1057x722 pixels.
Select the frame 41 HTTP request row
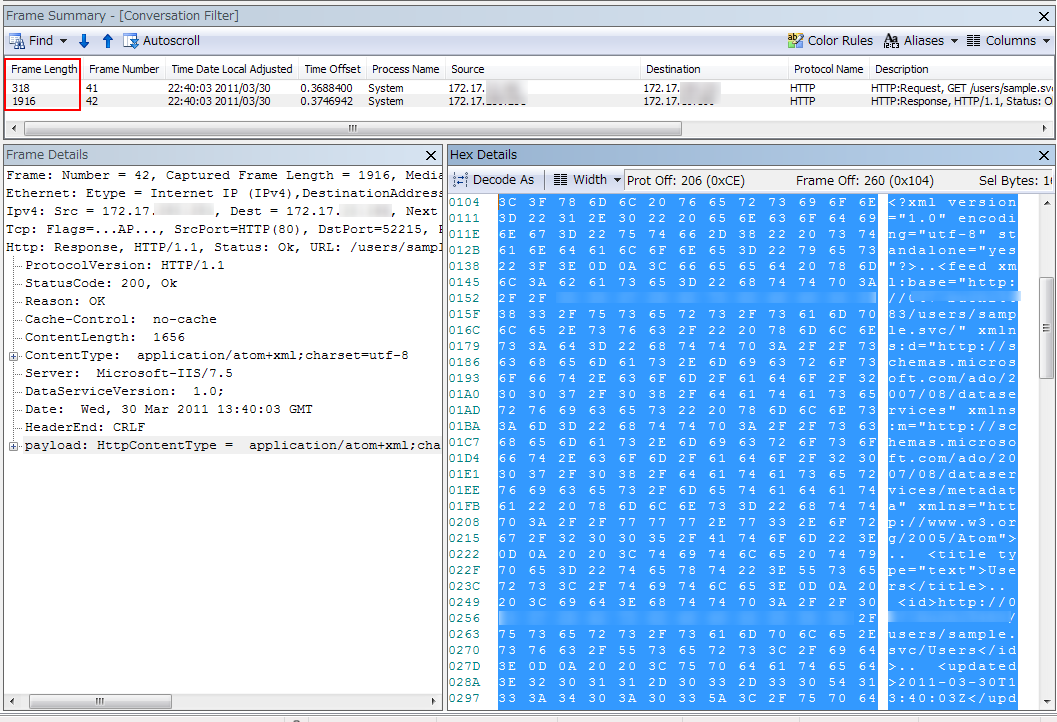(400, 88)
